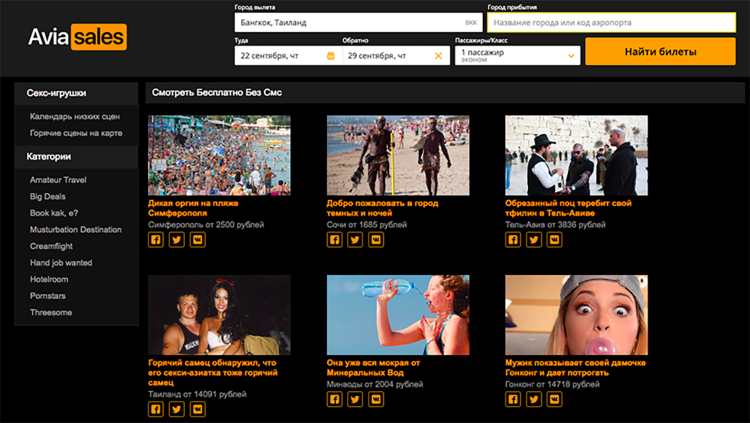Open the Добро пожаловать в город title link
This screenshot has height=423, width=750.
(x=382, y=208)
